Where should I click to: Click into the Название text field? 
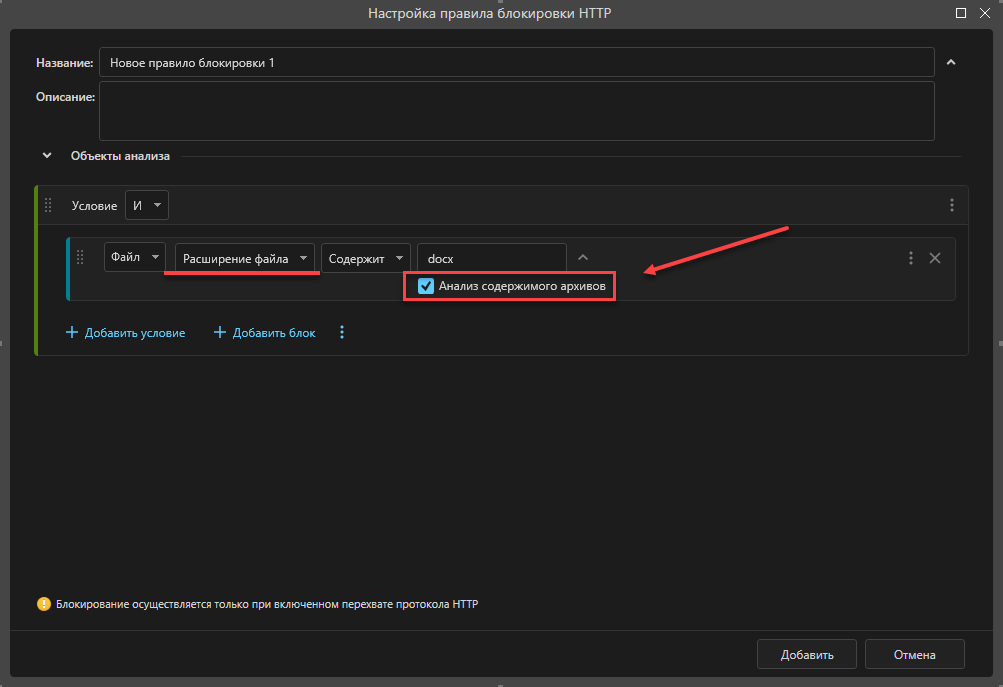coord(517,63)
